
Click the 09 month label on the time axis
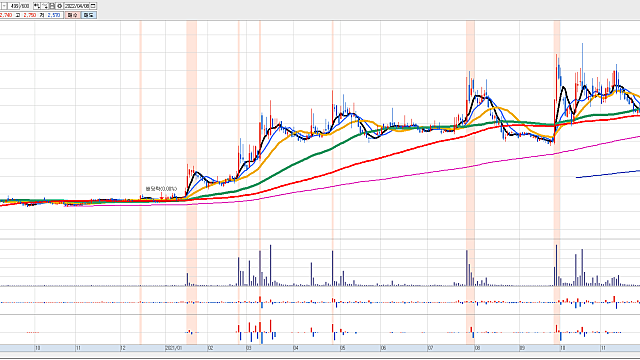tap(522, 348)
